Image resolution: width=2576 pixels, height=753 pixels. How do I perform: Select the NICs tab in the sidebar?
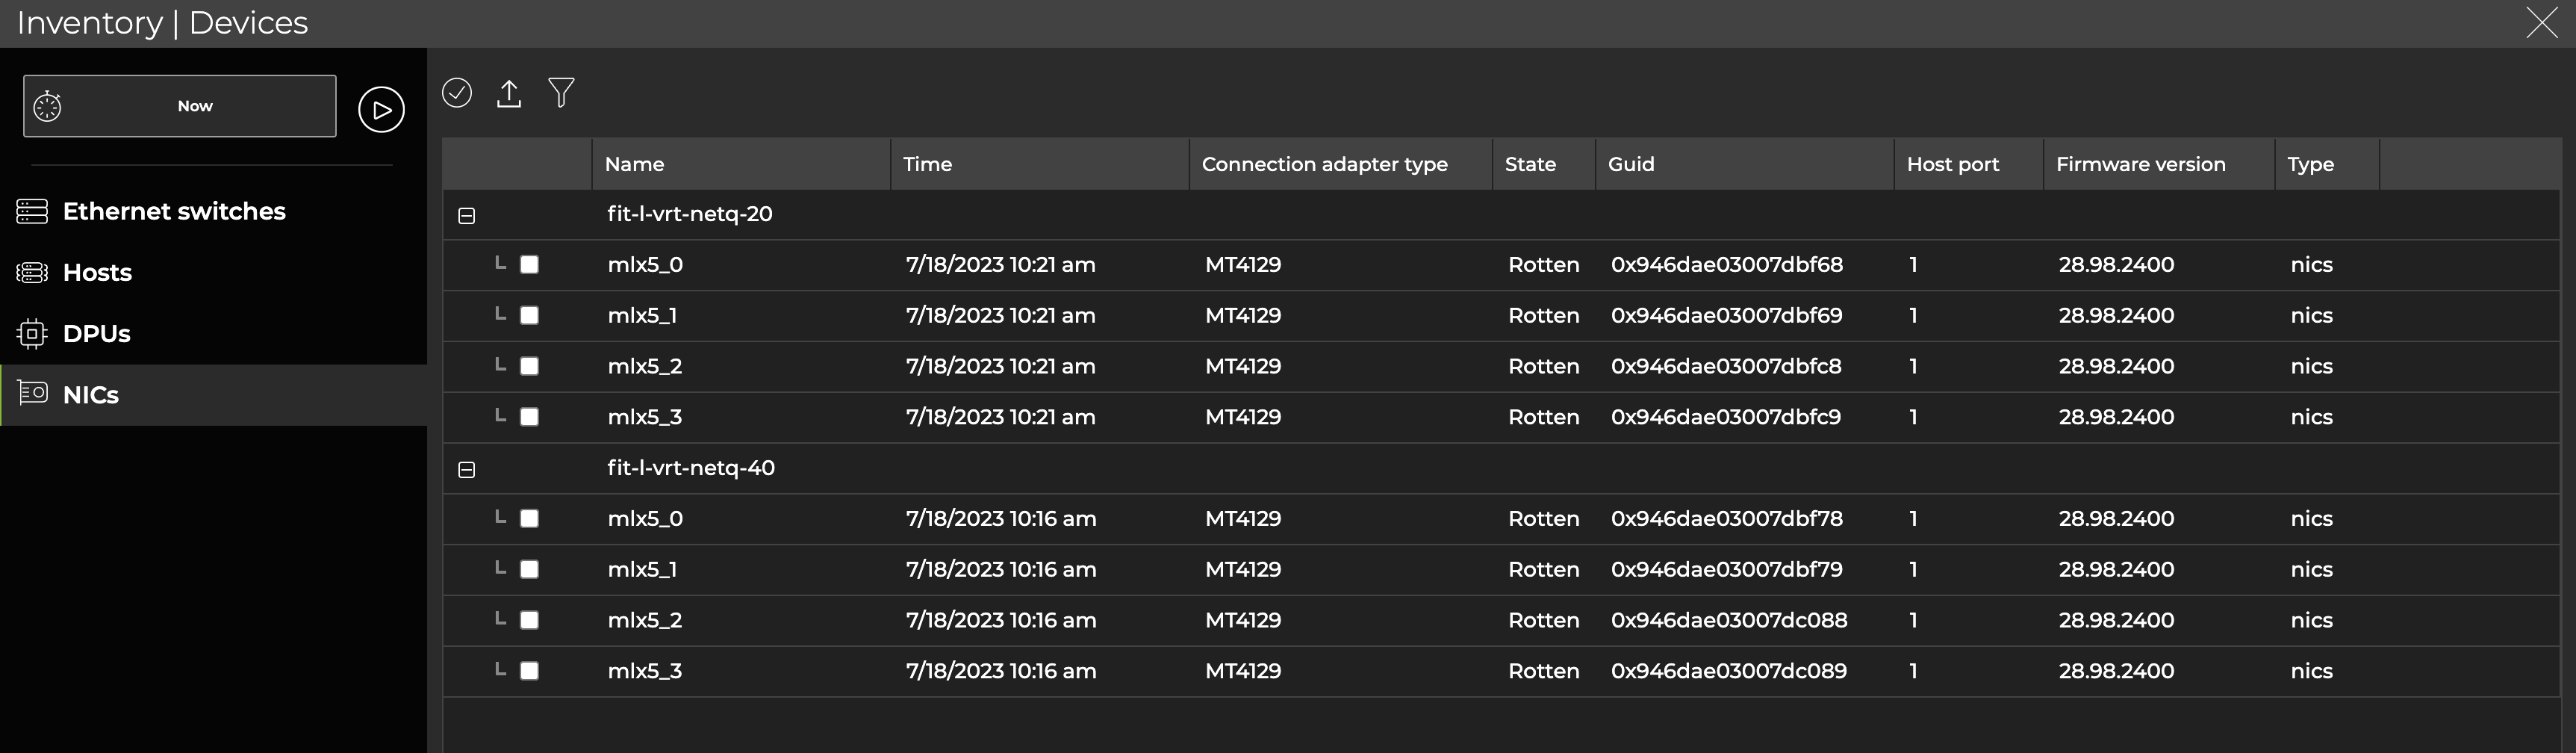tap(90, 394)
